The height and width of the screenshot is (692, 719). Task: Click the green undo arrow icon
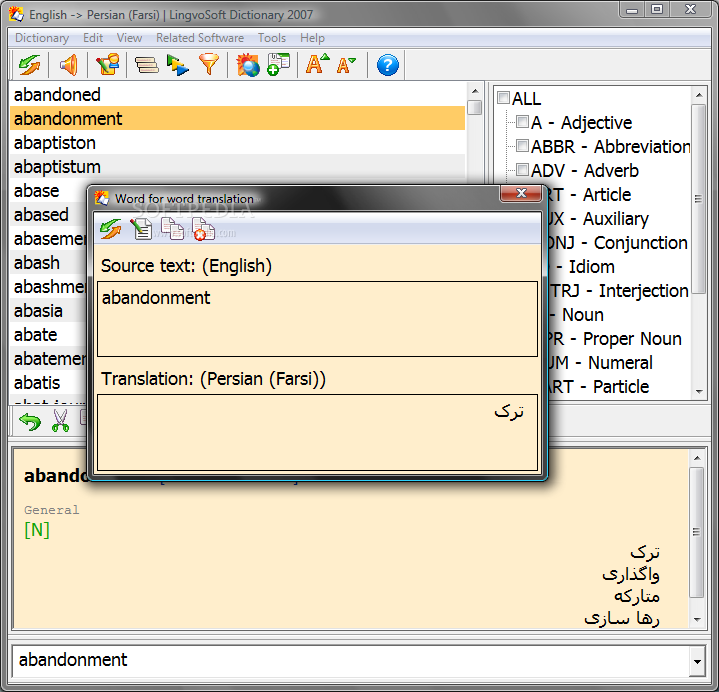(x=30, y=421)
